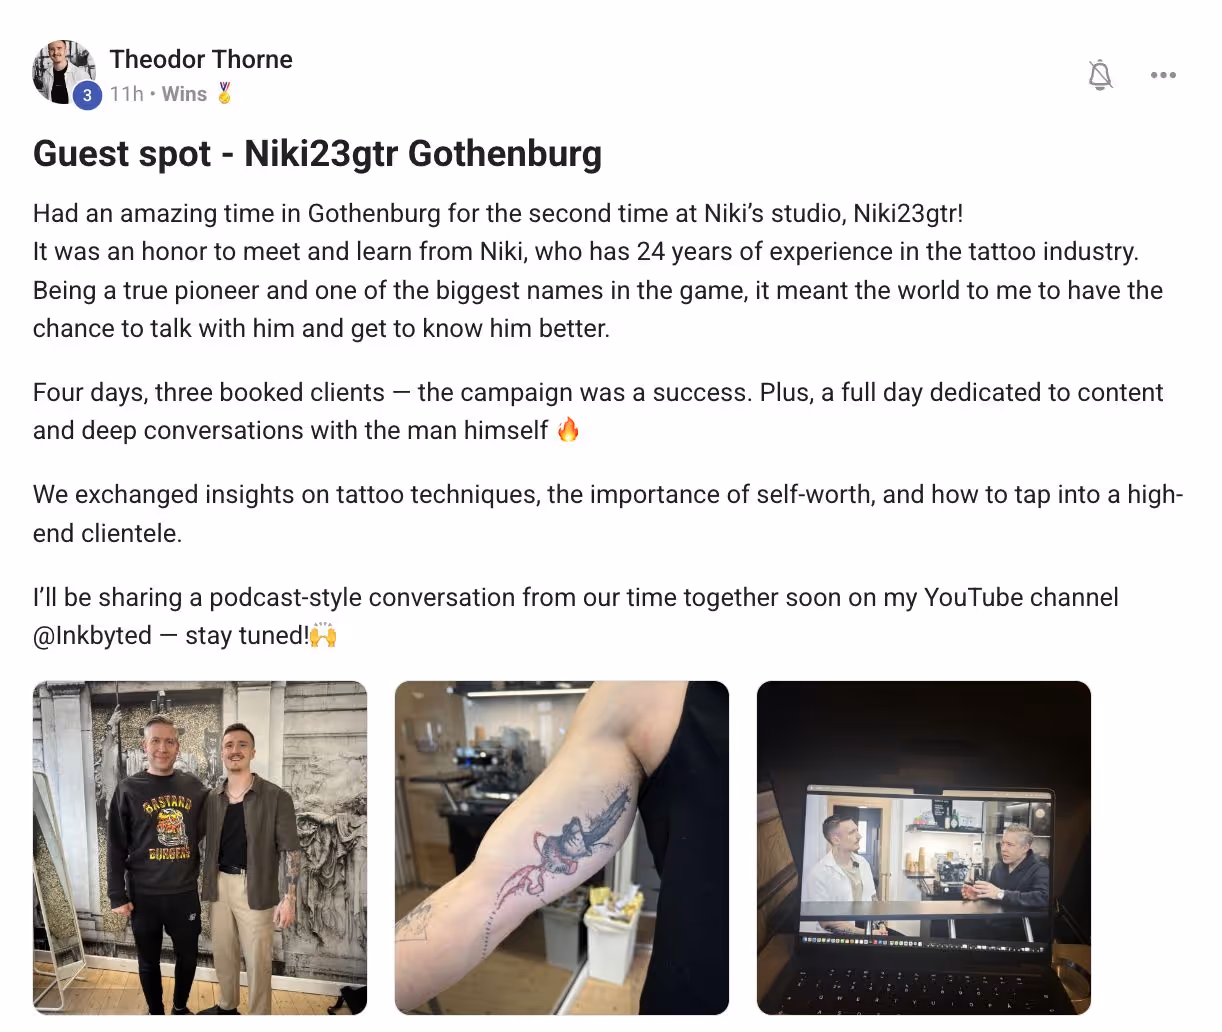Open Theodor Thorne's profile via name
The width and height of the screenshot is (1222, 1032).
point(201,59)
